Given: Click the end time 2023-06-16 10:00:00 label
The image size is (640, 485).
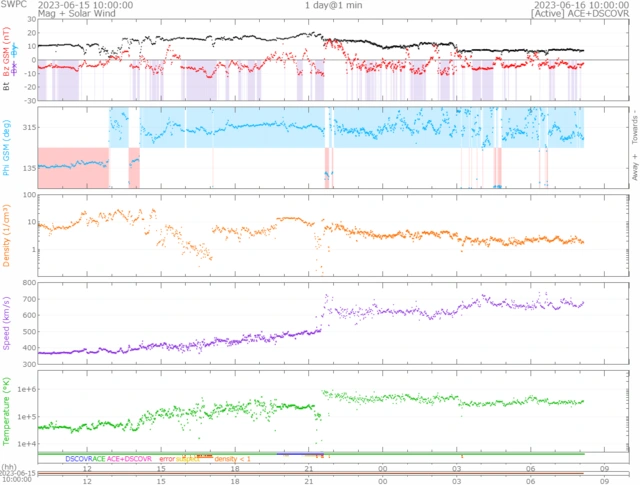Looking at the screenshot, I should click(x=586, y=4).
